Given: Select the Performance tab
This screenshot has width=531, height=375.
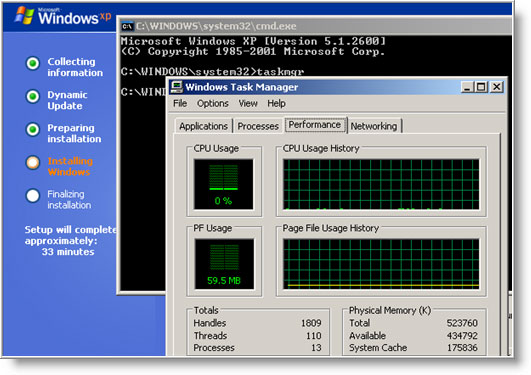Looking at the screenshot, I should click(315, 125).
